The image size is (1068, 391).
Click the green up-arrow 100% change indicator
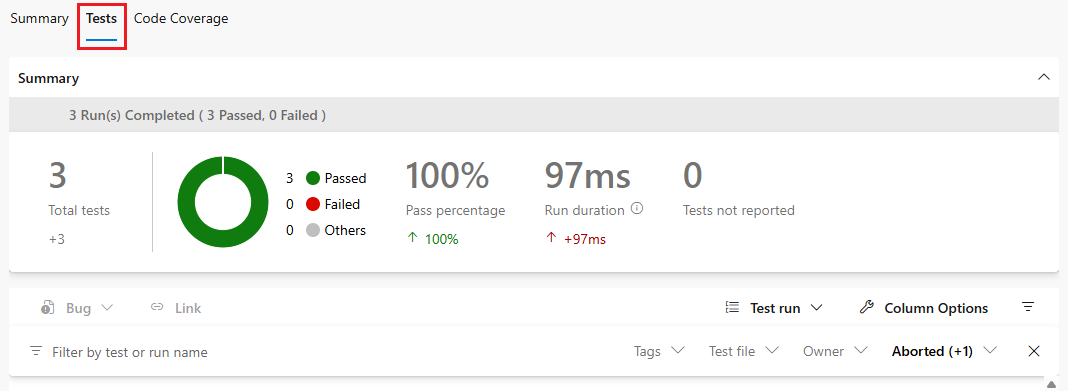[x=433, y=239]
